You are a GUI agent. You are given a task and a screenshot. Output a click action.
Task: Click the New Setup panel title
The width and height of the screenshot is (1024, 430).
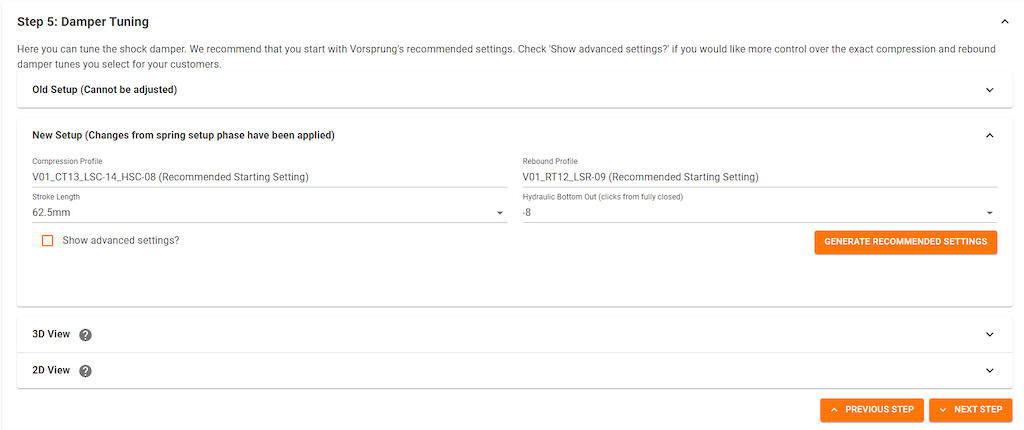tap(183, 135)
